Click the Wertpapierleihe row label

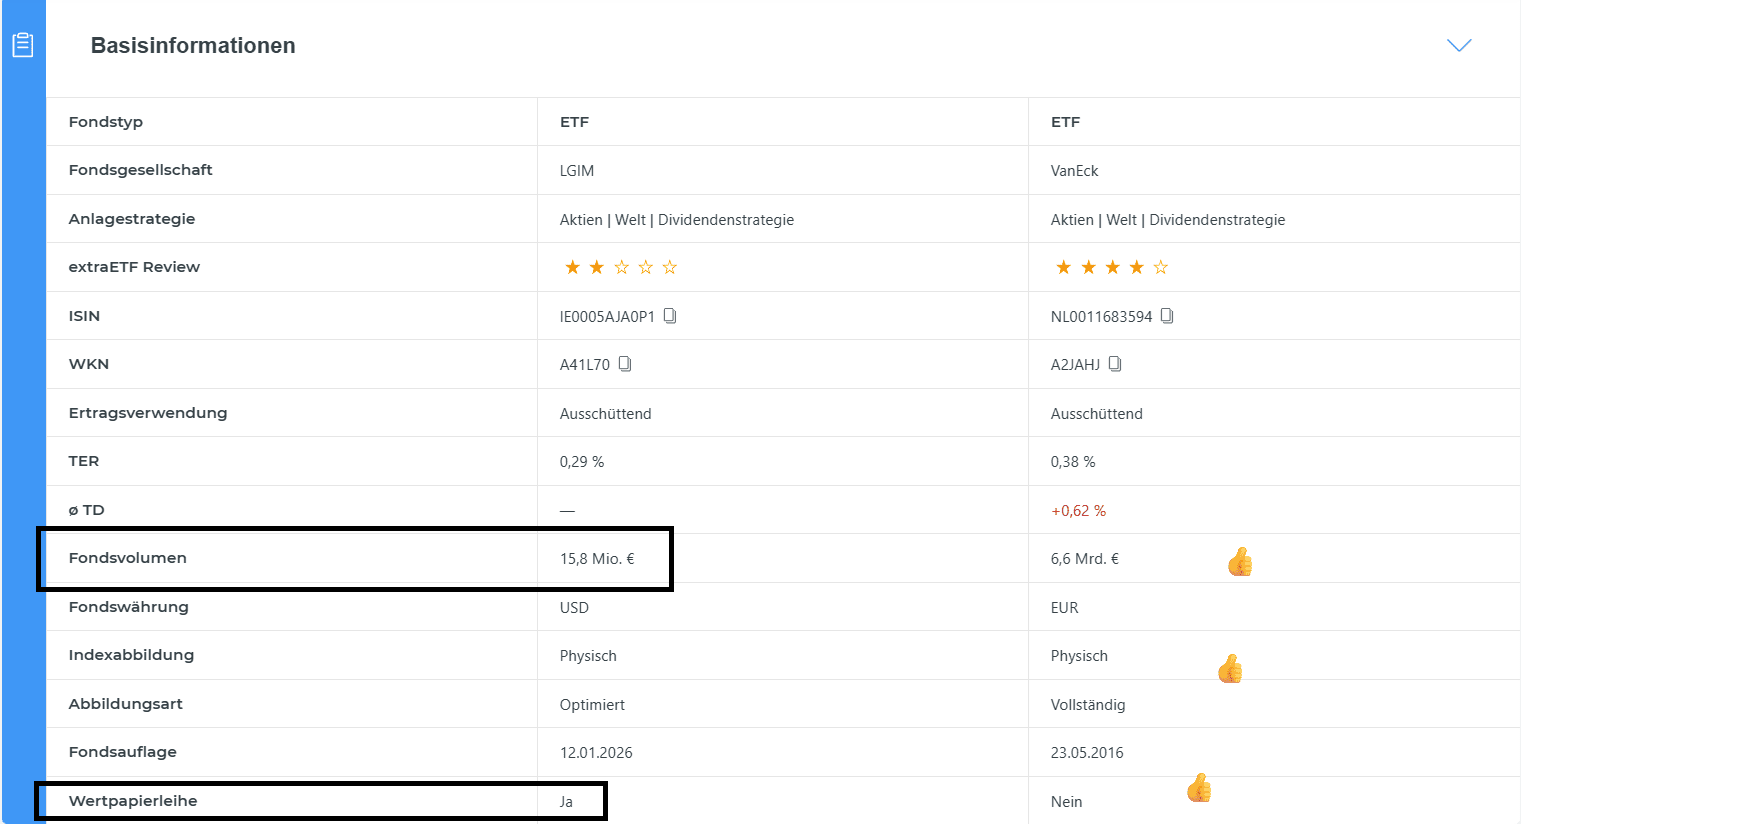(133, 801)
